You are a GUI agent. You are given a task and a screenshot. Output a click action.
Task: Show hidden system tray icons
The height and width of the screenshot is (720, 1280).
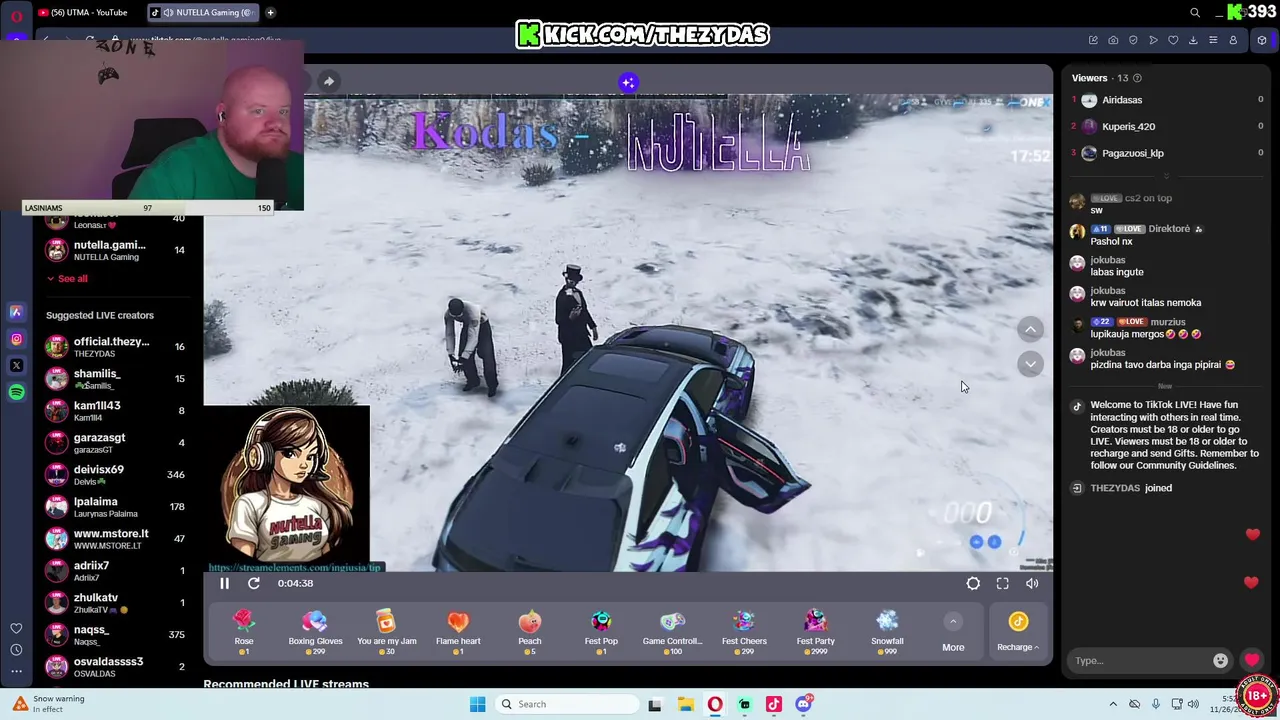point(1113,704)
